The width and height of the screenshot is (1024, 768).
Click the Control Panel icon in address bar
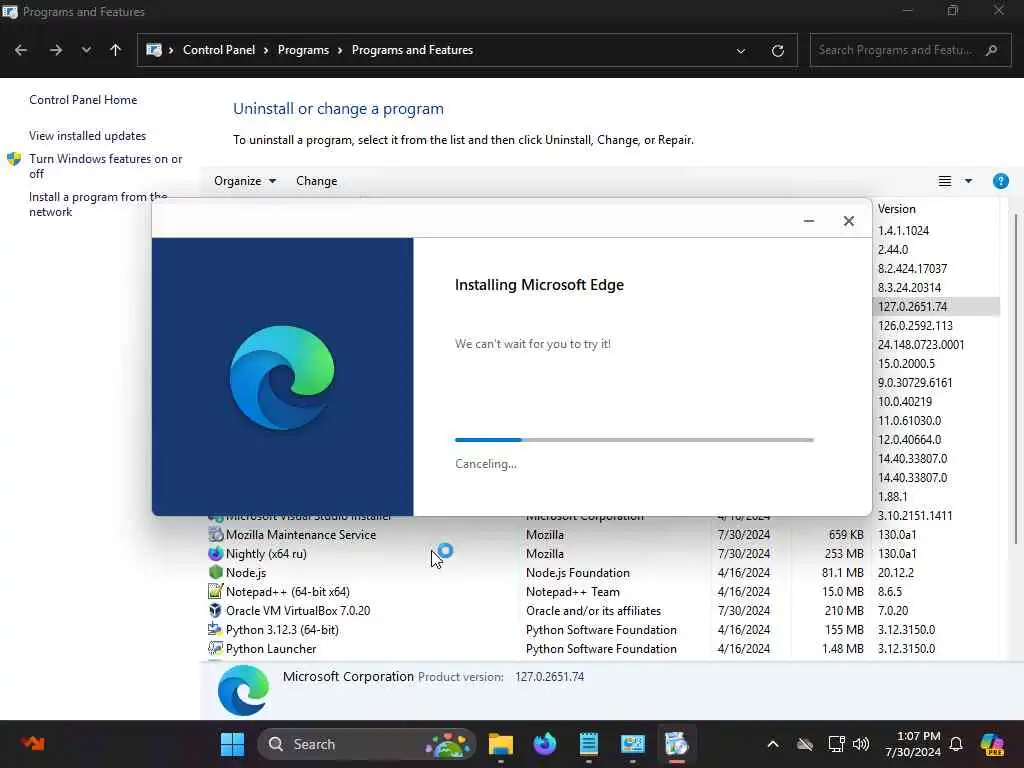pos(153,50)
